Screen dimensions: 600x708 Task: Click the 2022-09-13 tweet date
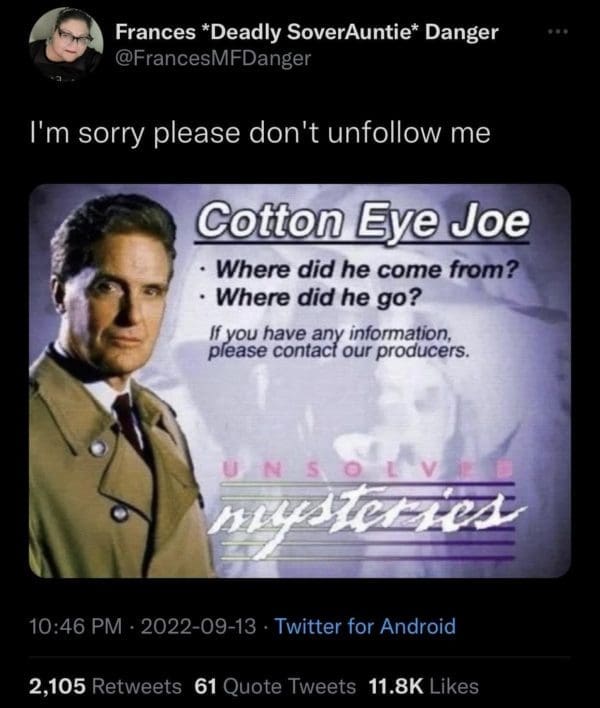point(198,626)
